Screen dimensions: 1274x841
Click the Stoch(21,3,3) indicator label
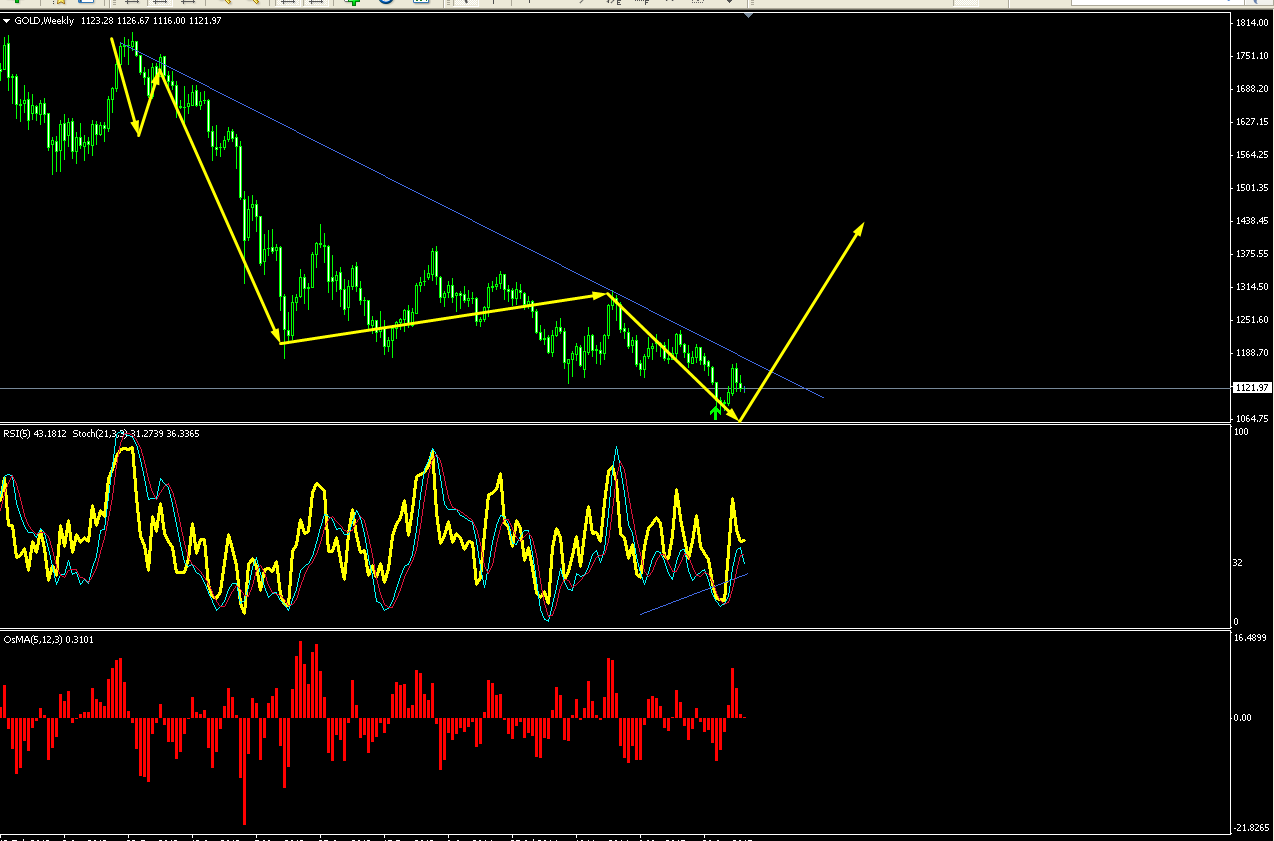tap(135, 434)
